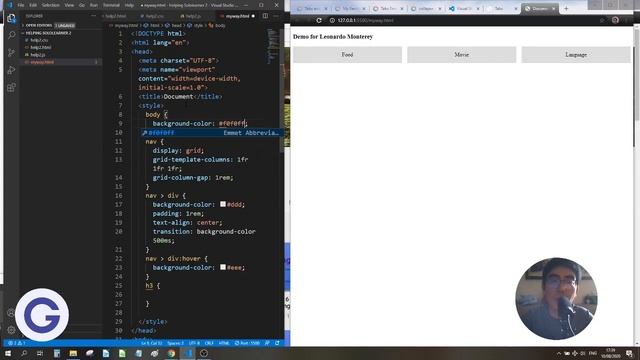
Task: Open help2.js in the explorer tree
Action: (38, 55)
